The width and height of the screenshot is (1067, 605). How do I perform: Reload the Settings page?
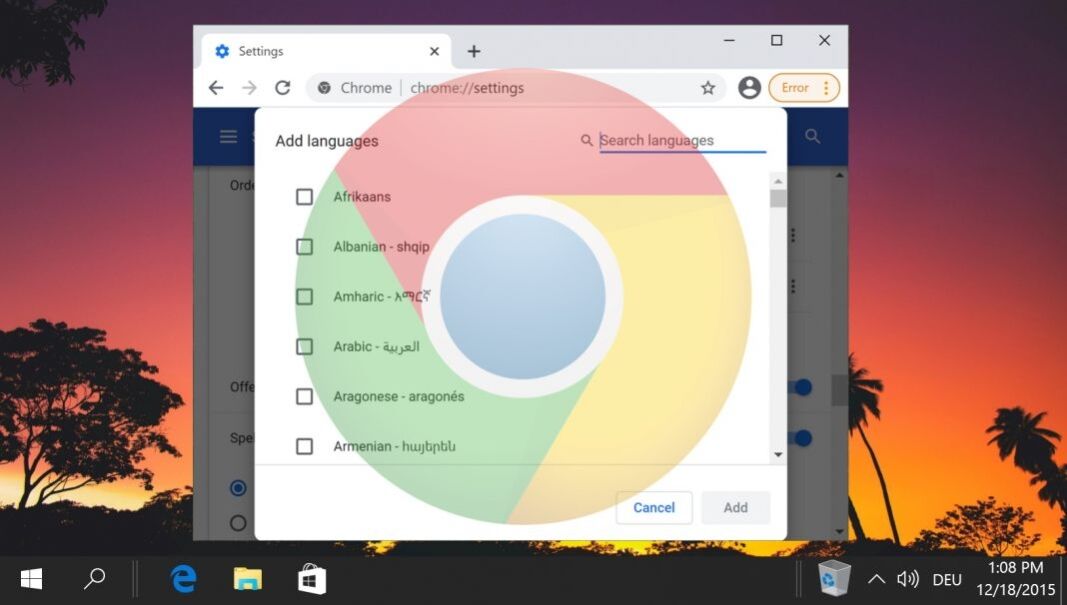282,88
